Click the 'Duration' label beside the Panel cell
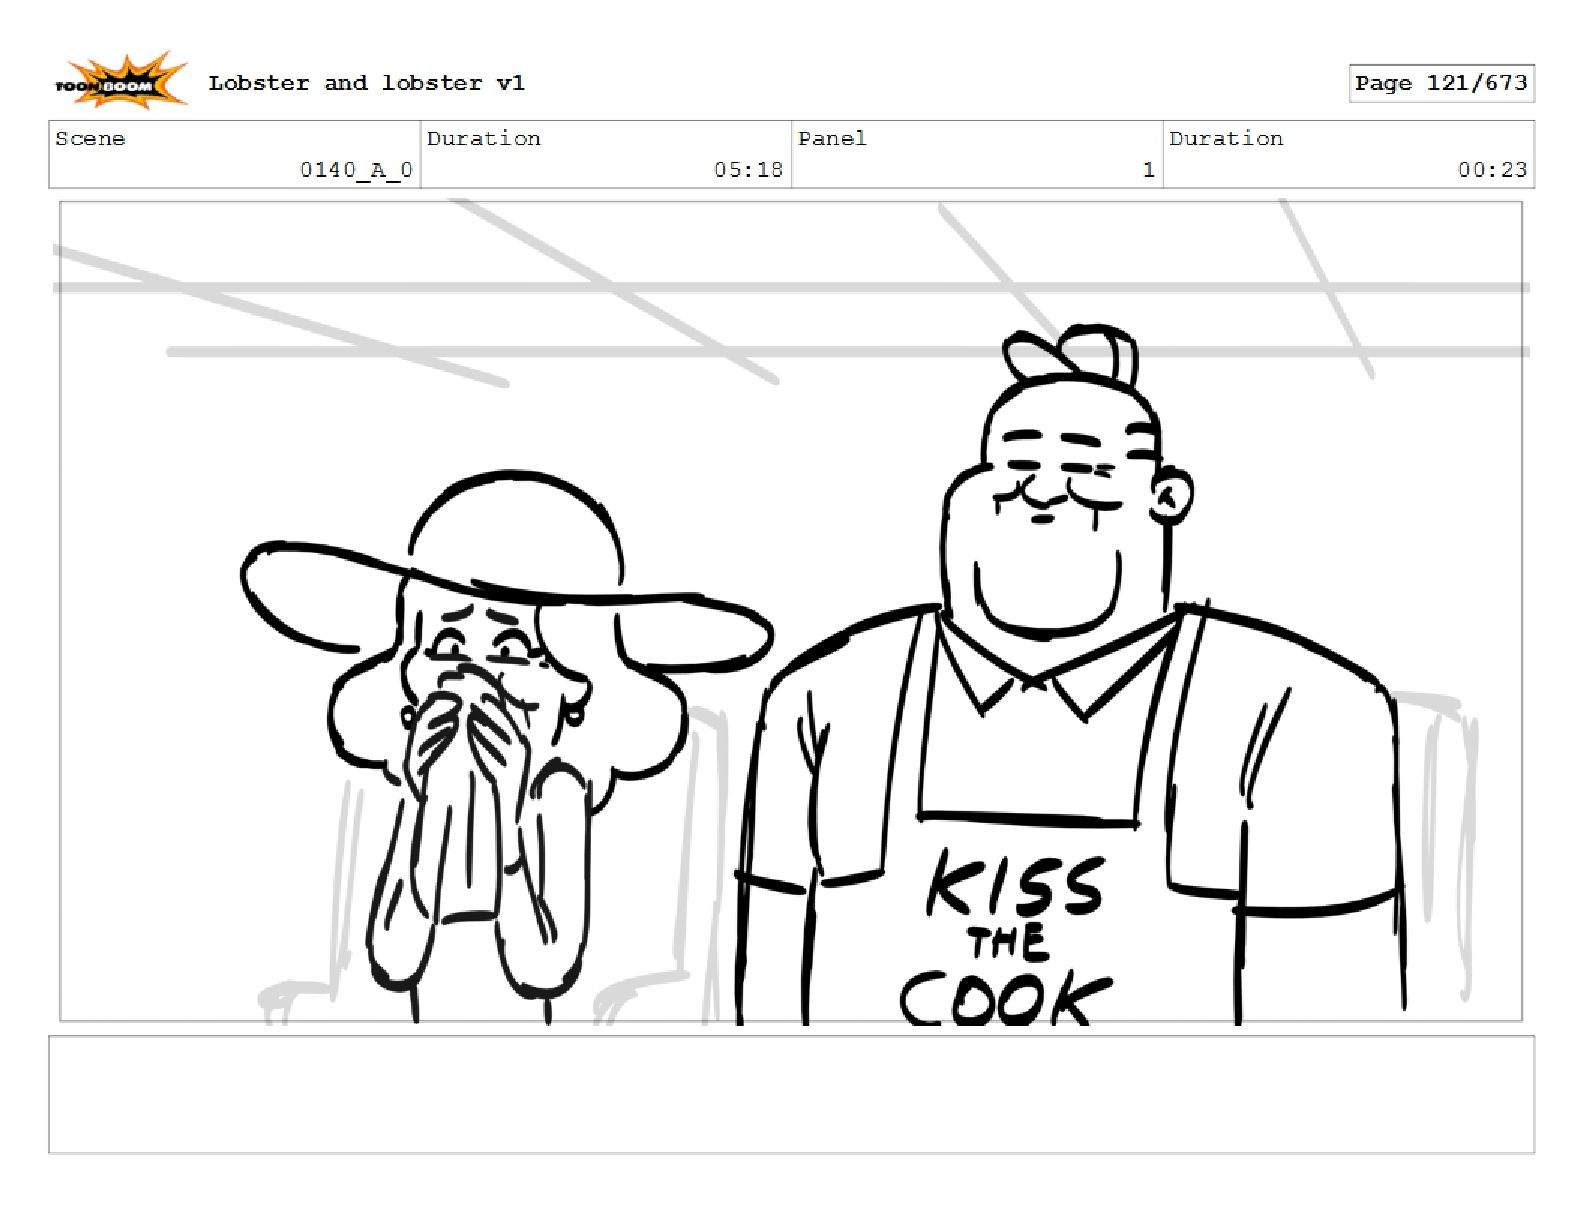 coord(1226,139)
